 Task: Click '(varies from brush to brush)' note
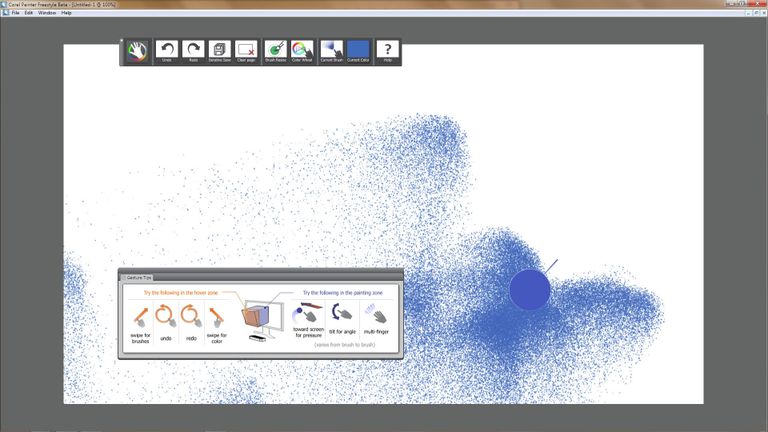[345, 345]
